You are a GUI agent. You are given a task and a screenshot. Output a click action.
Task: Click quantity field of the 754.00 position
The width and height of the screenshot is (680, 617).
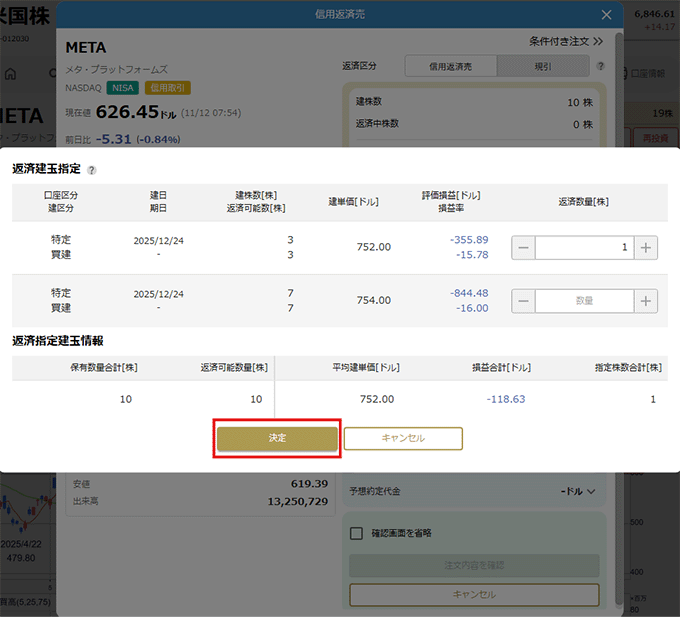[x=584, y=301]
